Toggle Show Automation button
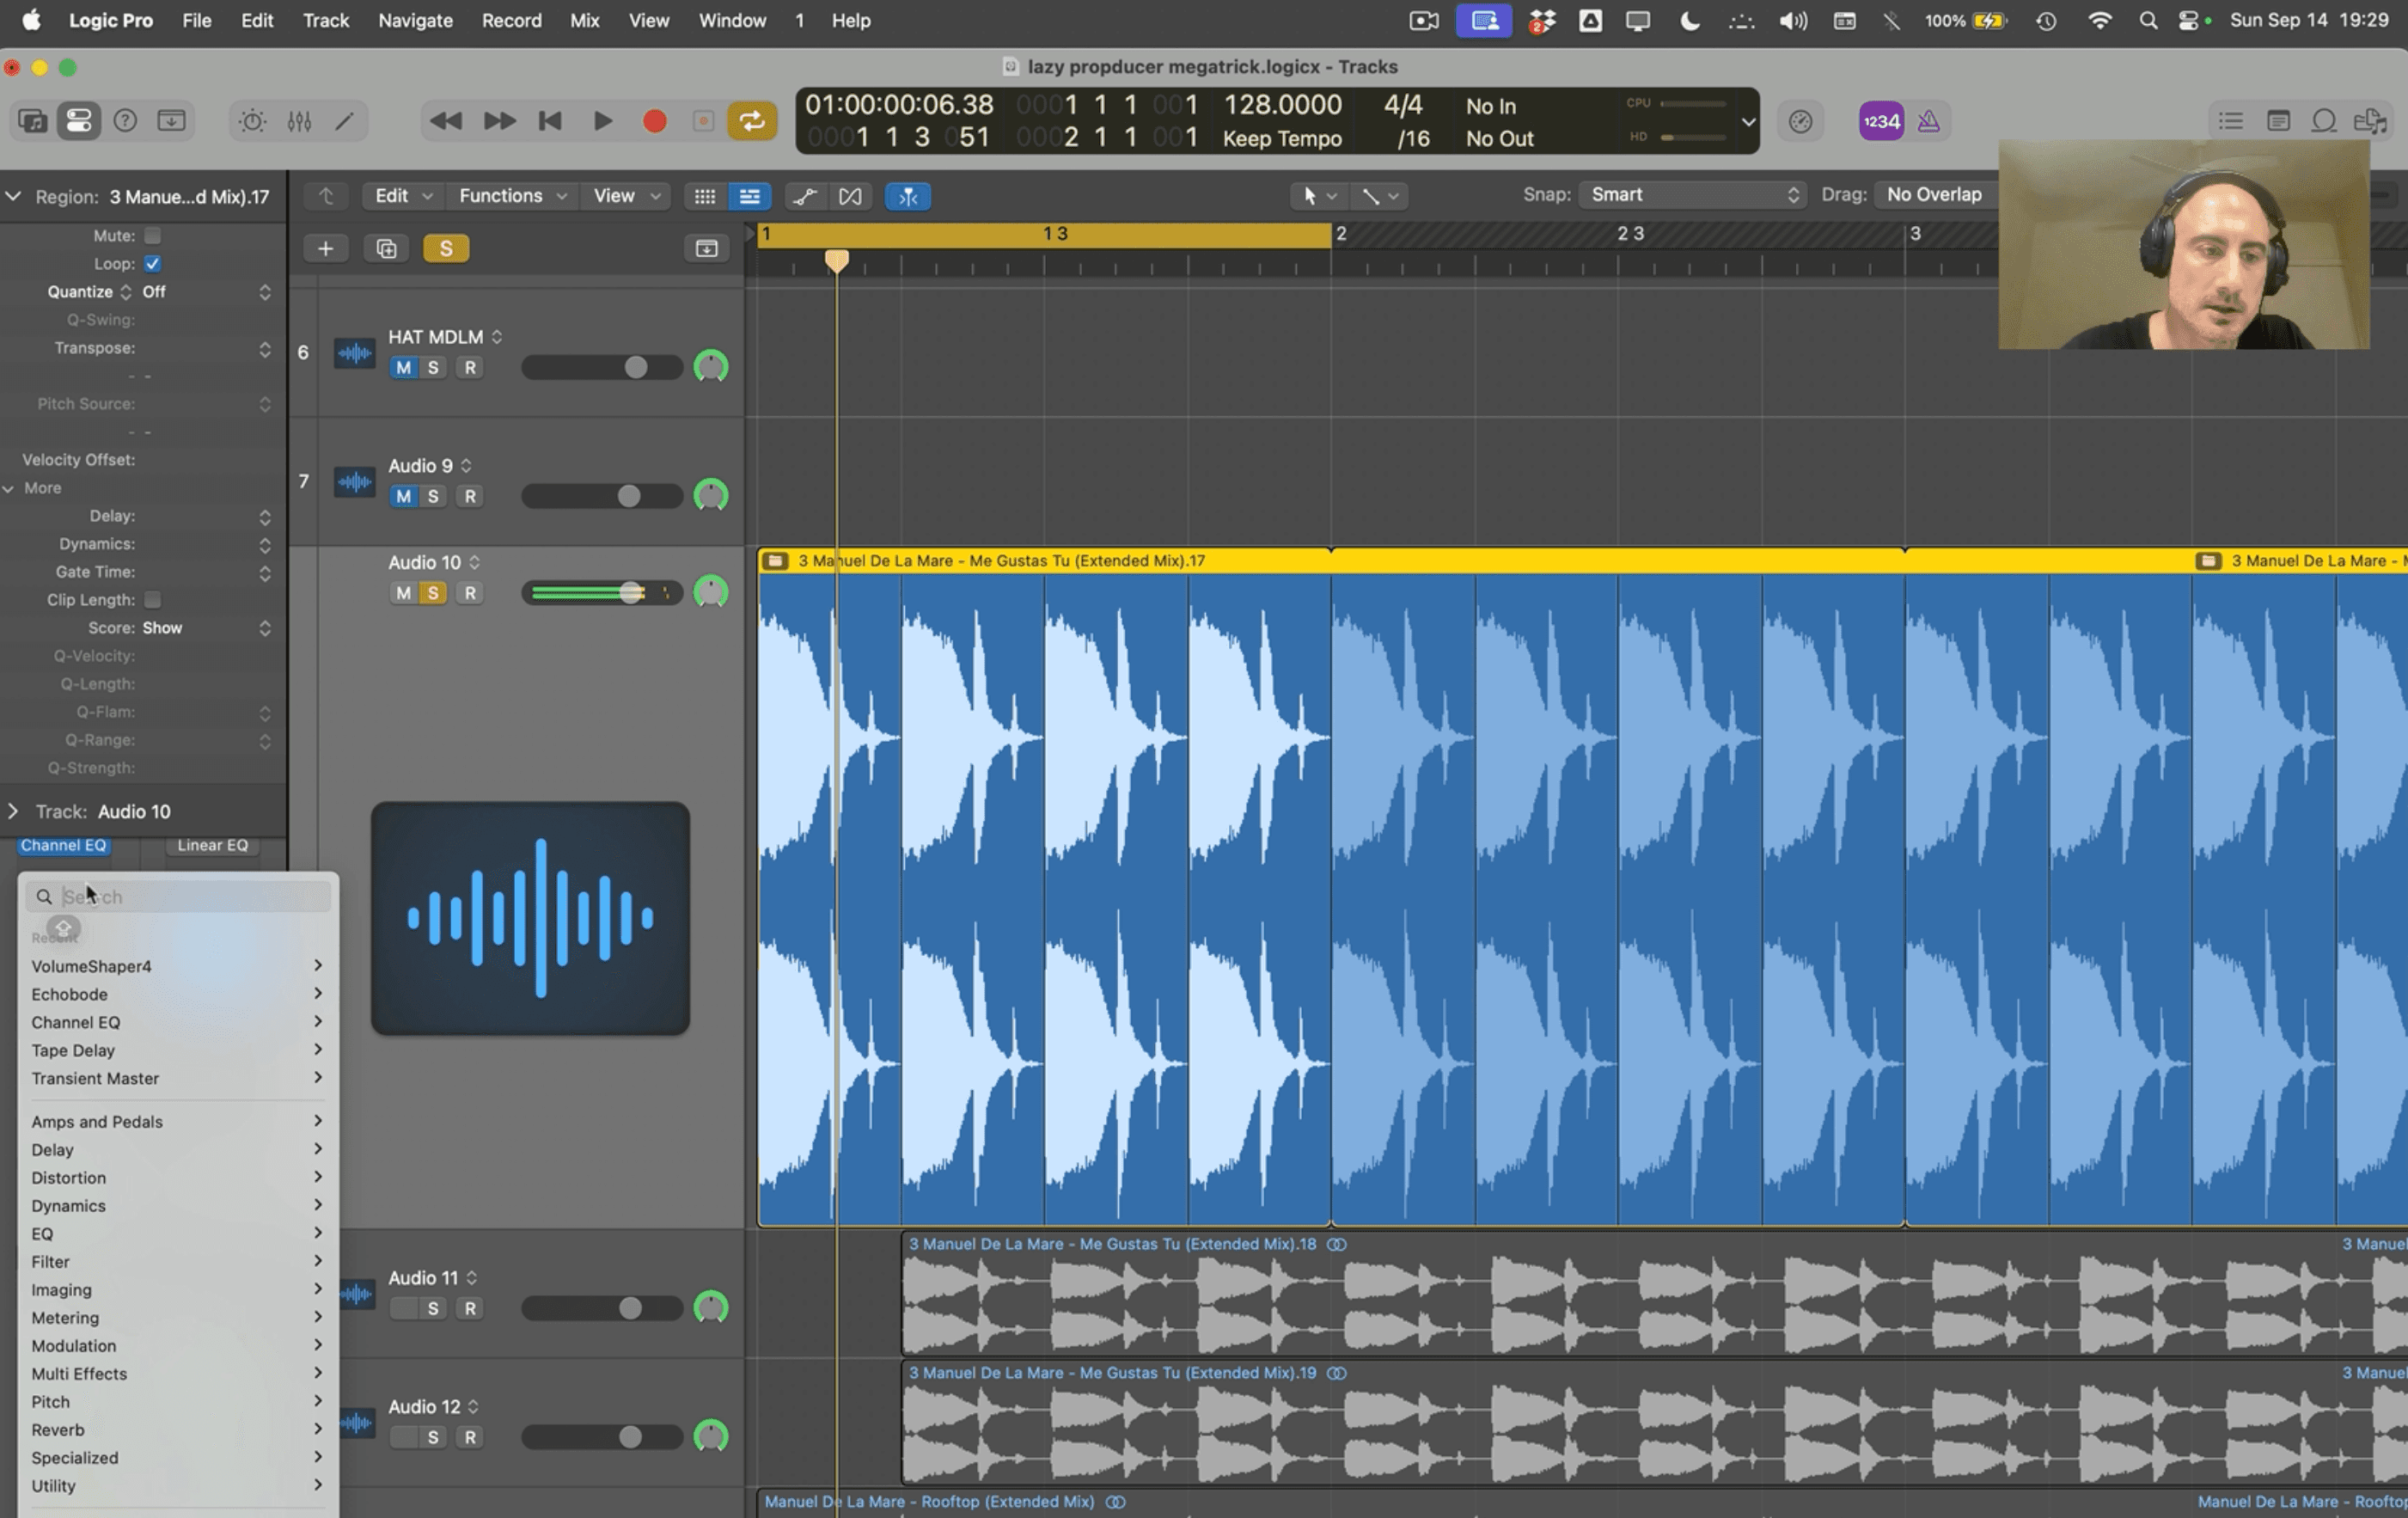Image resolution: width=2408 pixels, height=1518 pixels. (804, 196)
